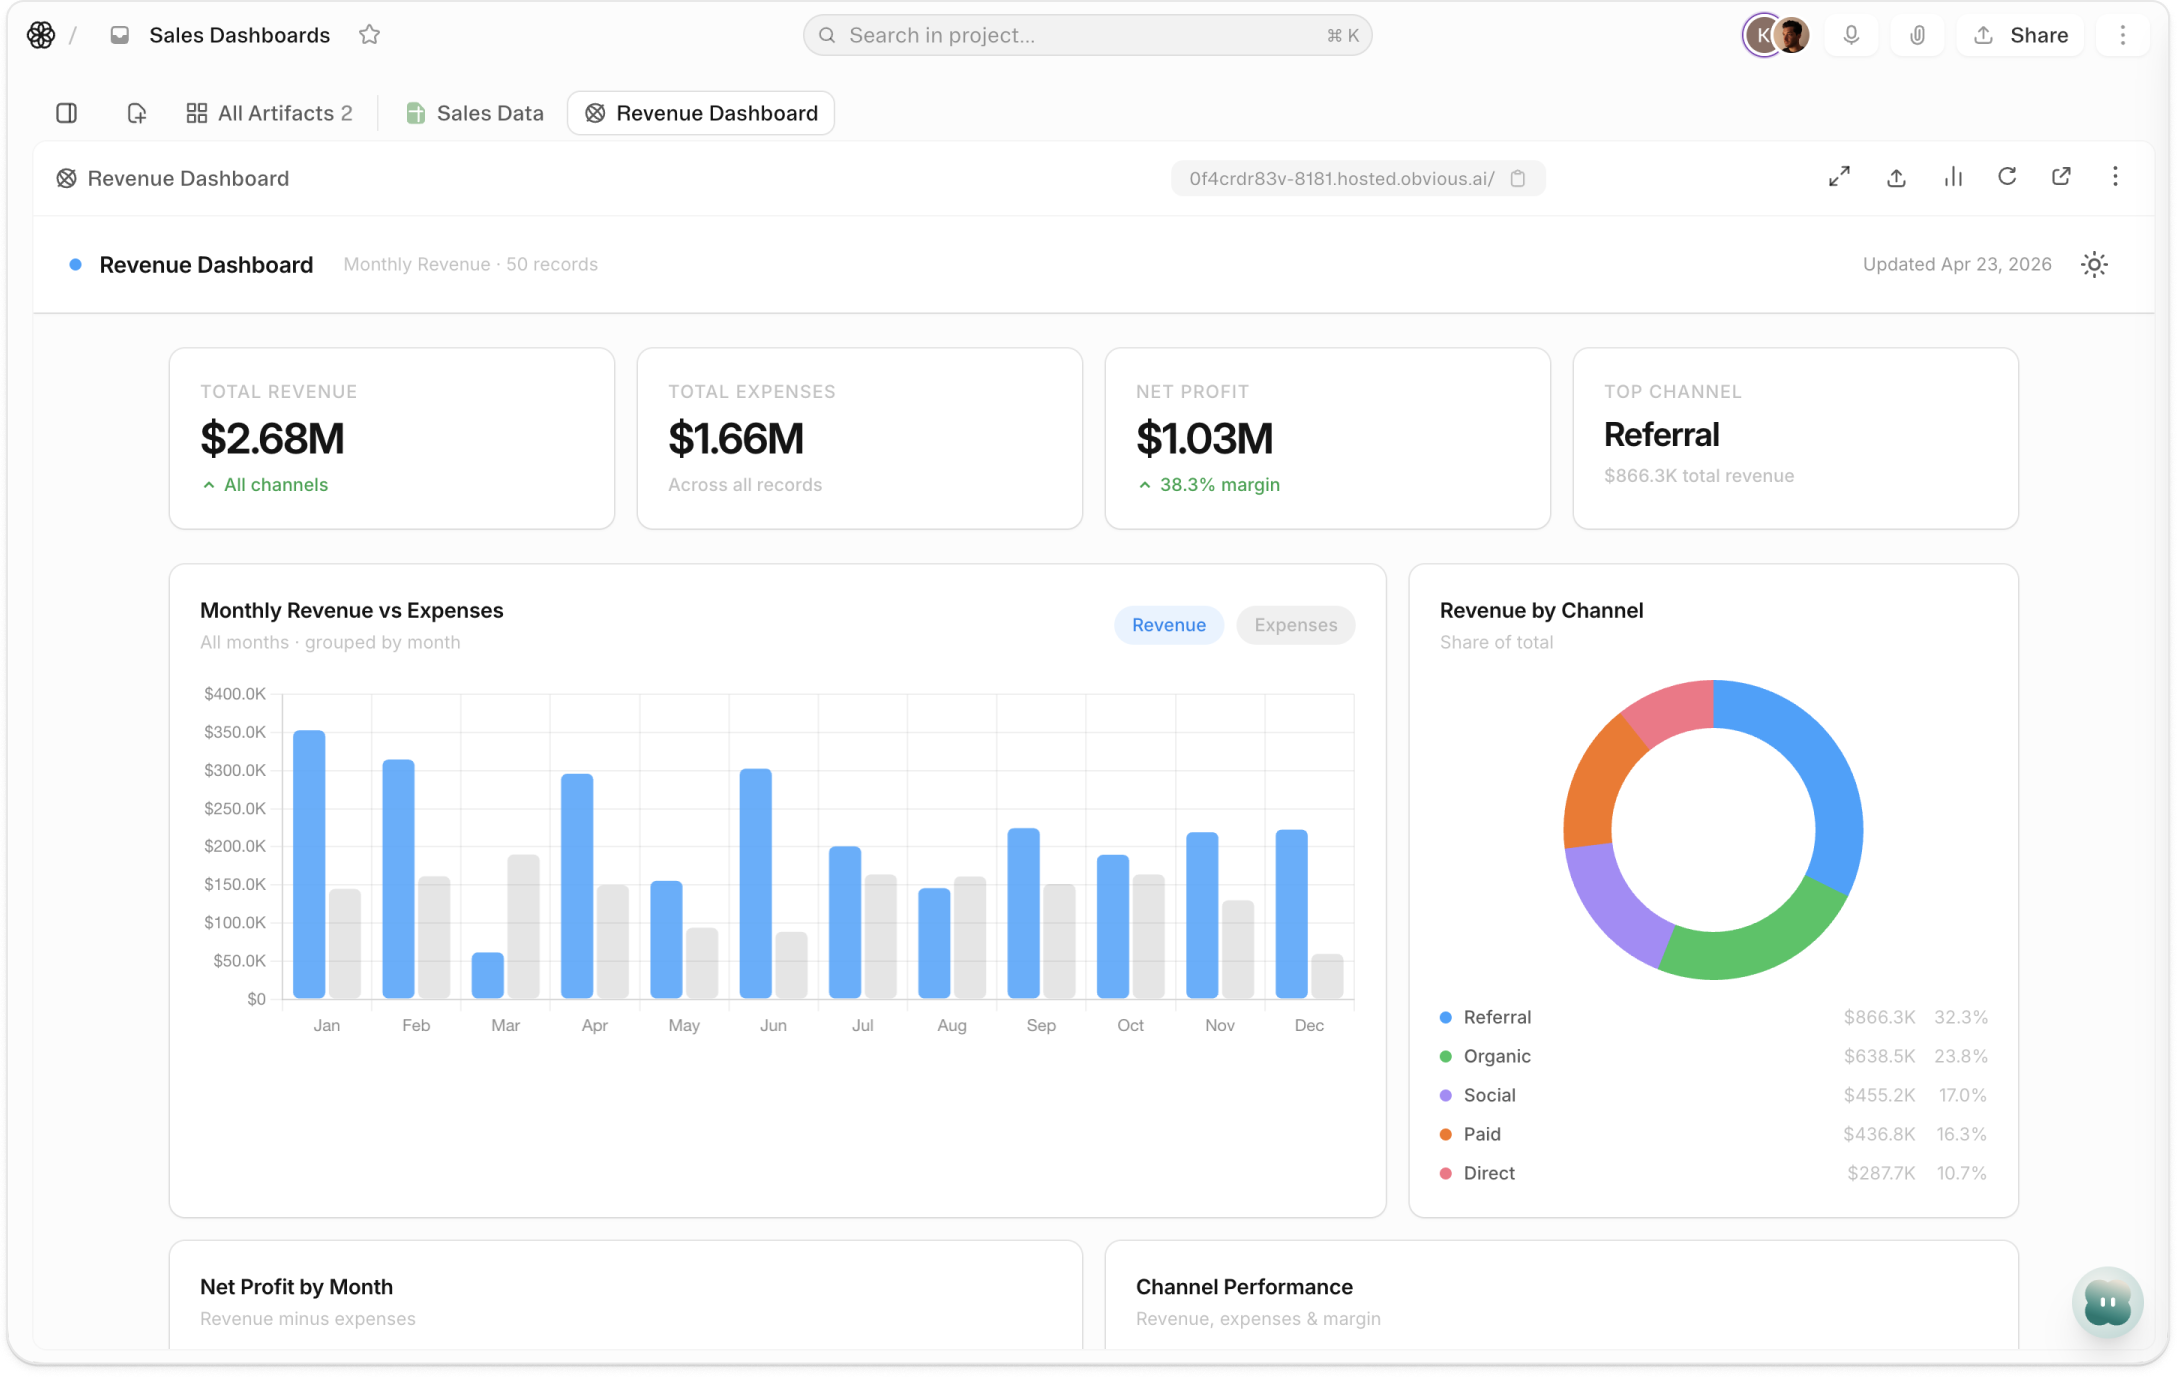
Task: Expand the dashboard to fullscreen
Action: pyautogui.click(x=1839, y=177)
